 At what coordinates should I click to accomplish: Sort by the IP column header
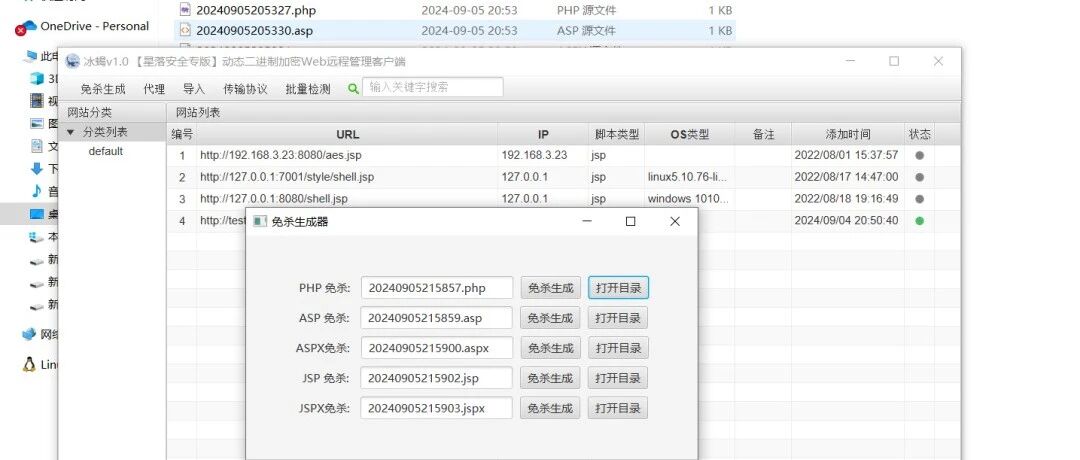543,134
